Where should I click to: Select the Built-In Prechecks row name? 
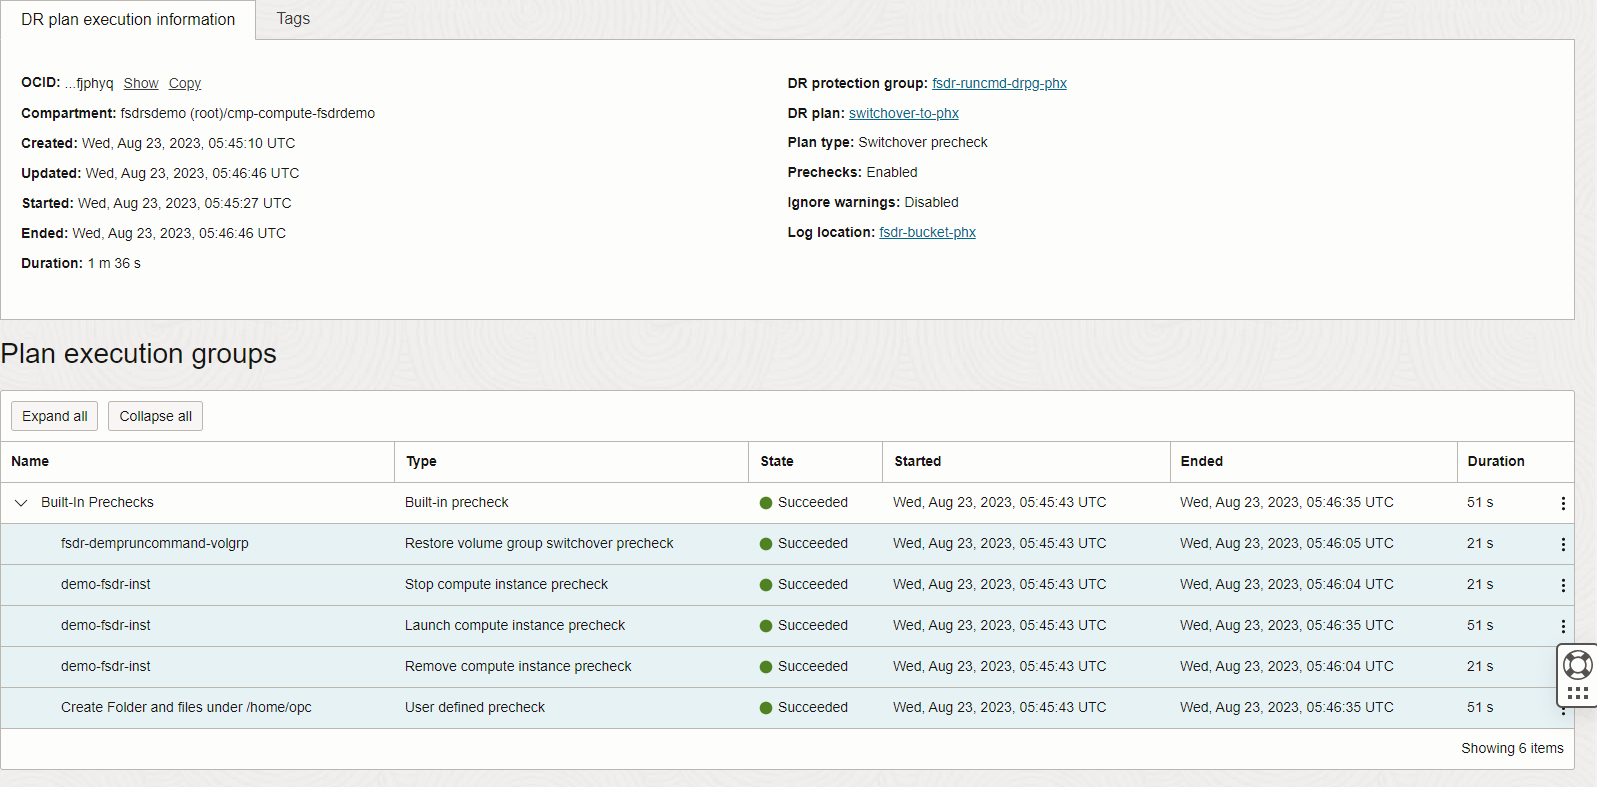click(97, 502)
